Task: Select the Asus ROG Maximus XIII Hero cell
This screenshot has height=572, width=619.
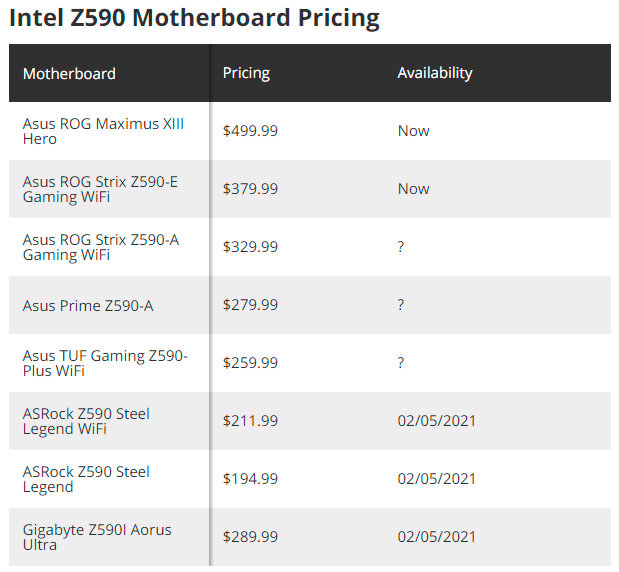Action: click(x=103, y=131)
